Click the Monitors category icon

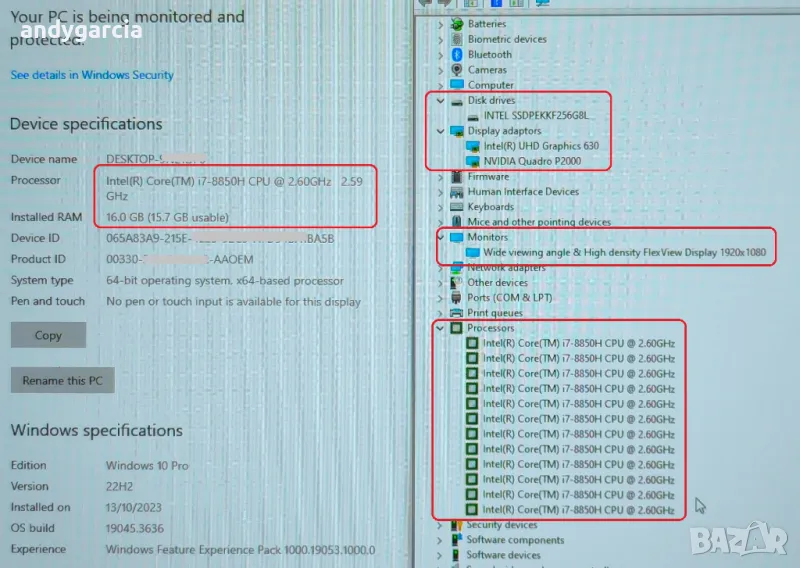click(457, 237)
